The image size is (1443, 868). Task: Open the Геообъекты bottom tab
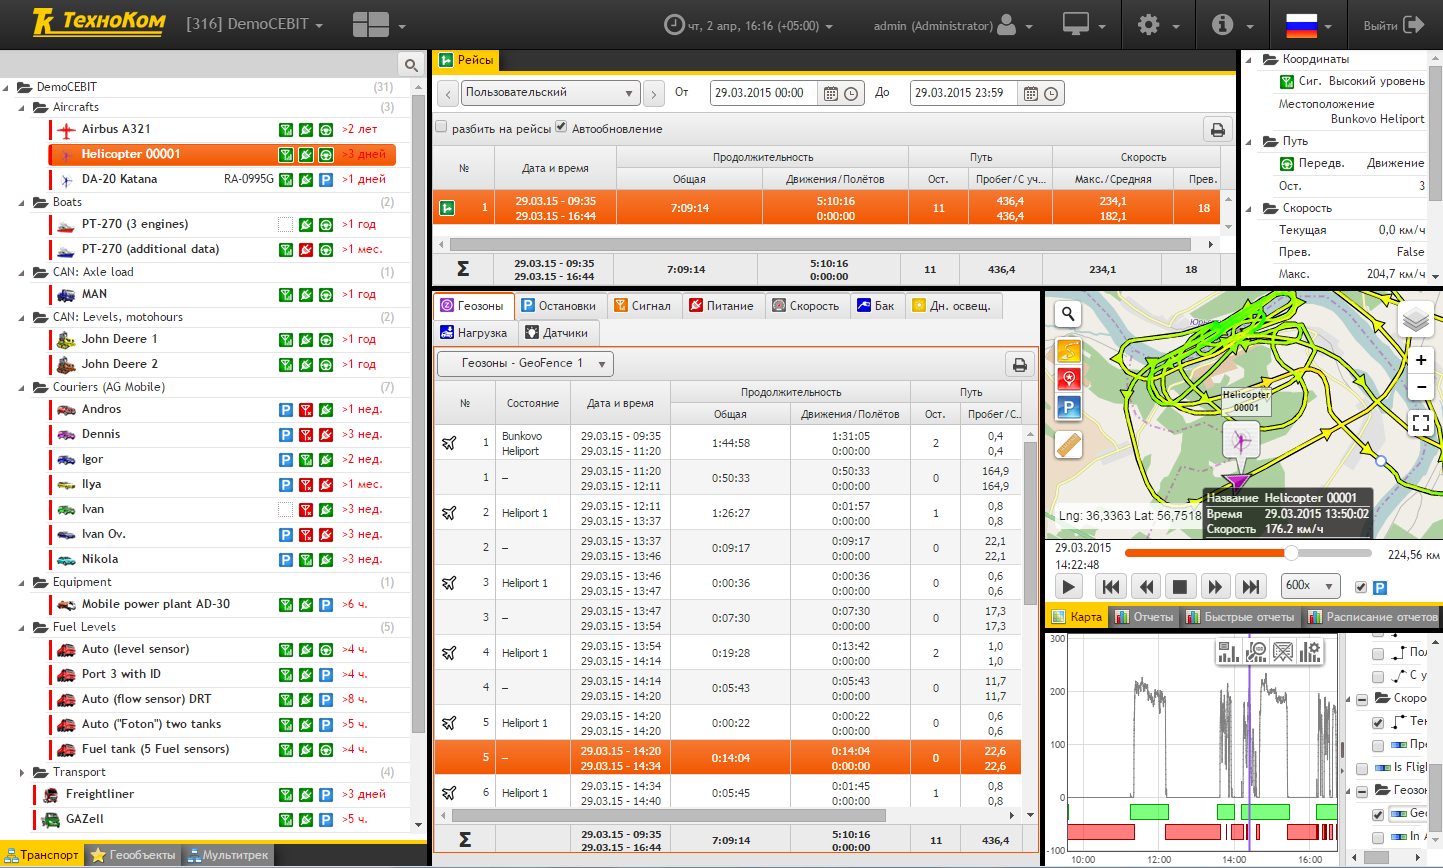point(133,855)
